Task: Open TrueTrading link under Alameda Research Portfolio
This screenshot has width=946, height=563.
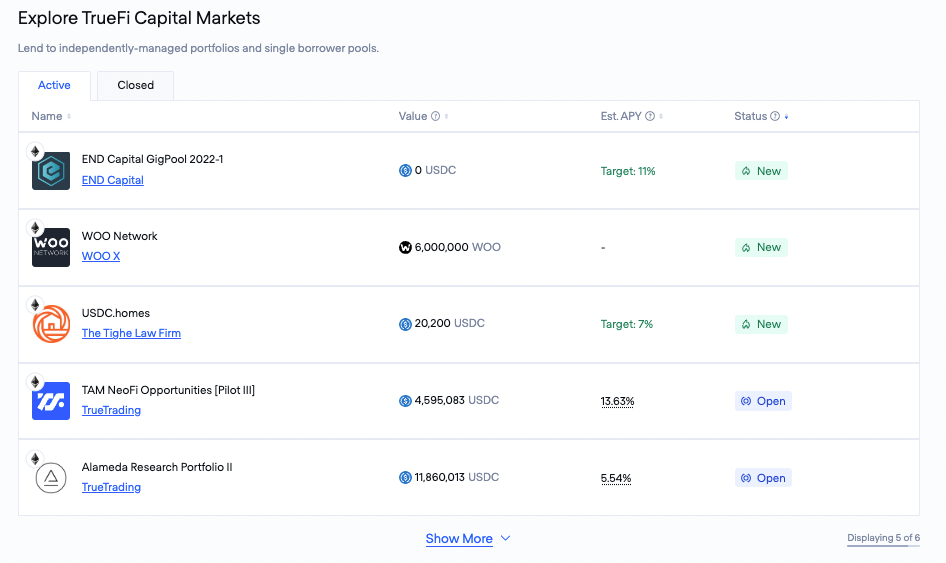Action: pos(111,487)
